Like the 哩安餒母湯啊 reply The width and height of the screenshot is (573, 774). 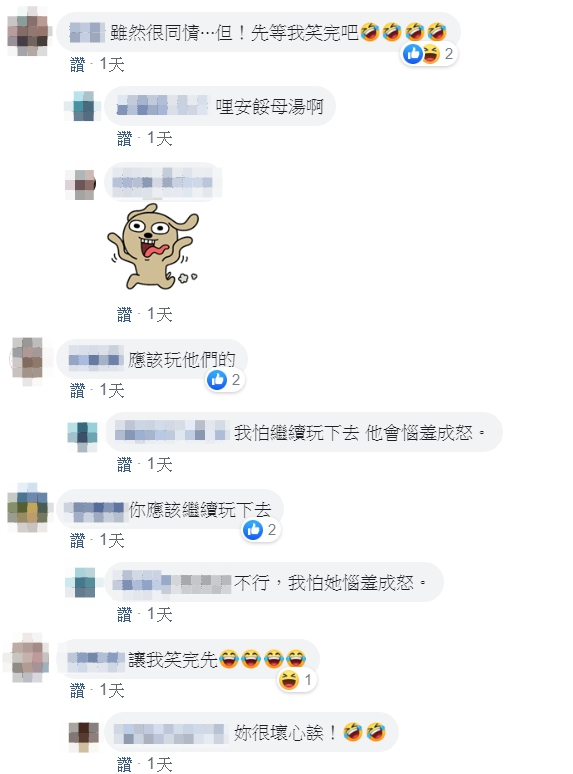(x=124, y=139)
